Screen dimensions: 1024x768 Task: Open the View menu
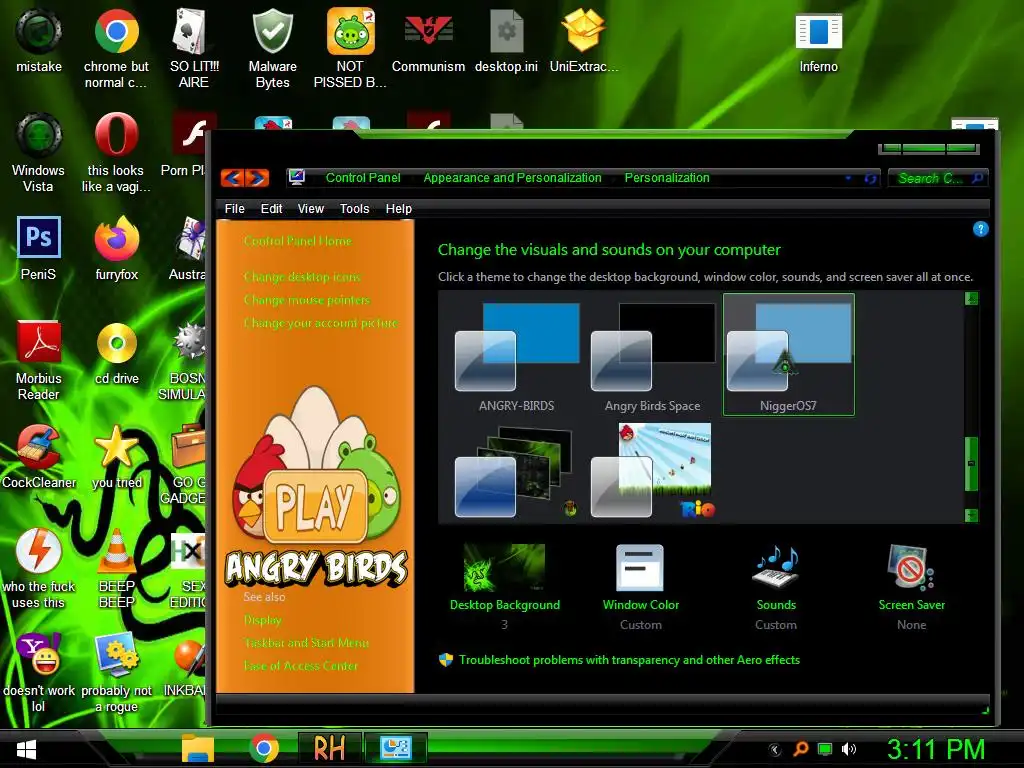coord(311,208)
